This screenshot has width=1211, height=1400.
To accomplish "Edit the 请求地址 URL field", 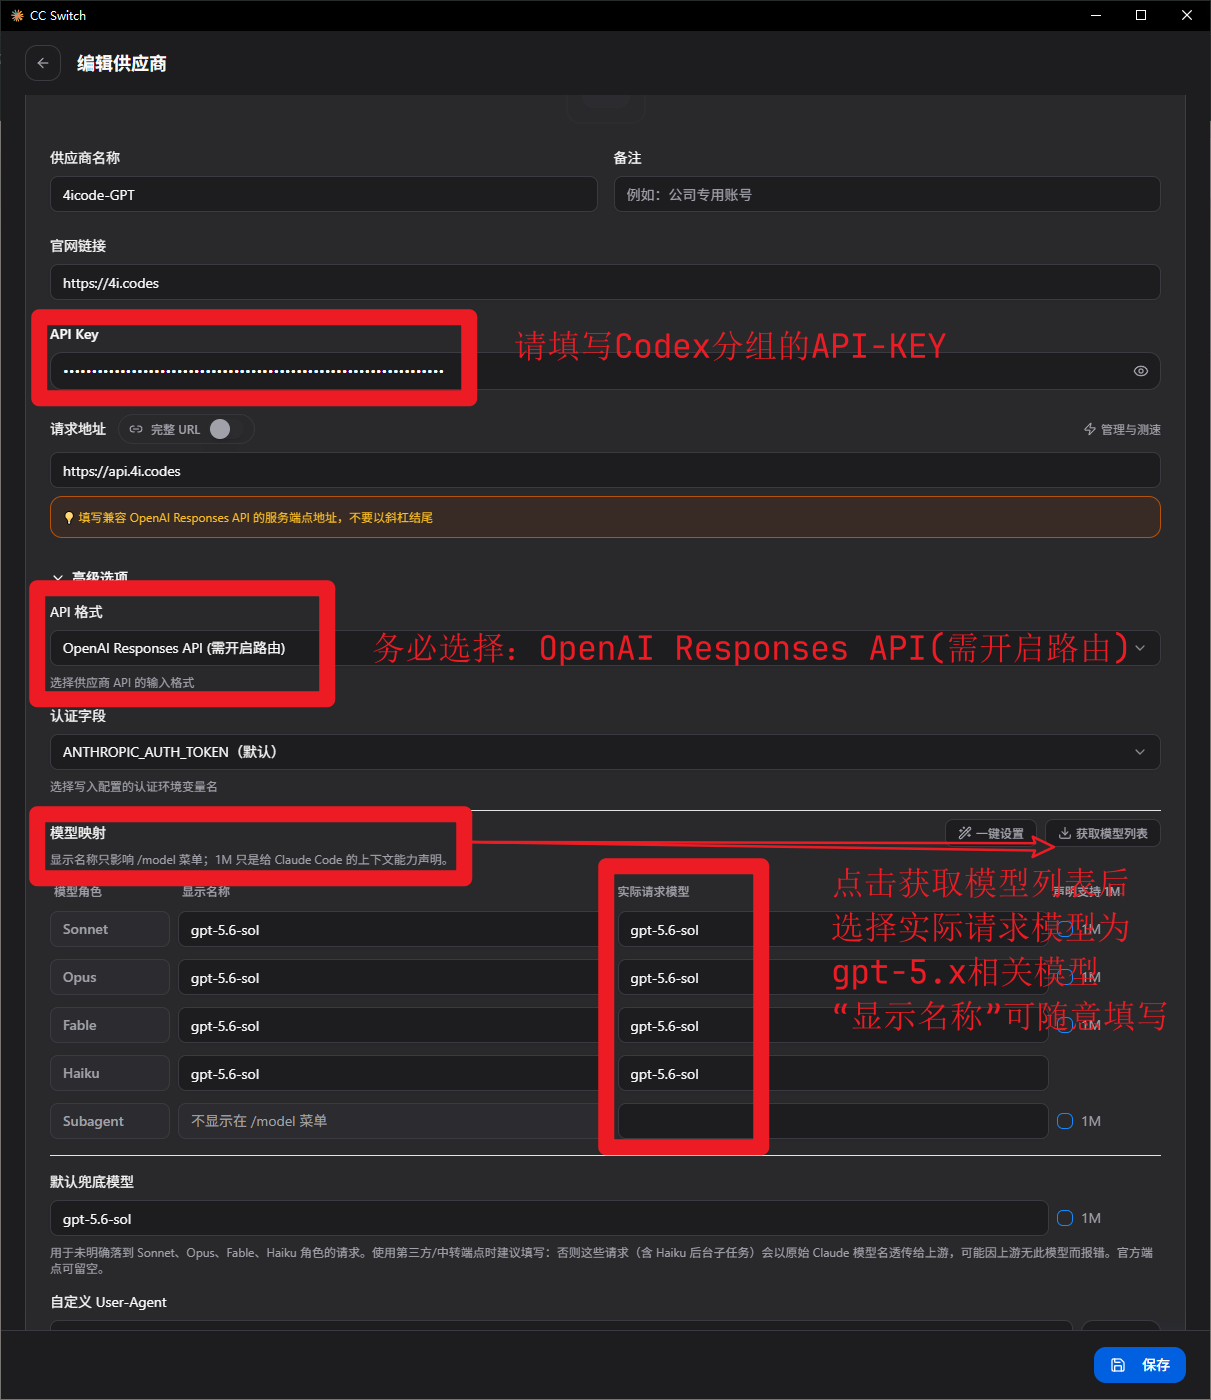I will point(605,470).
